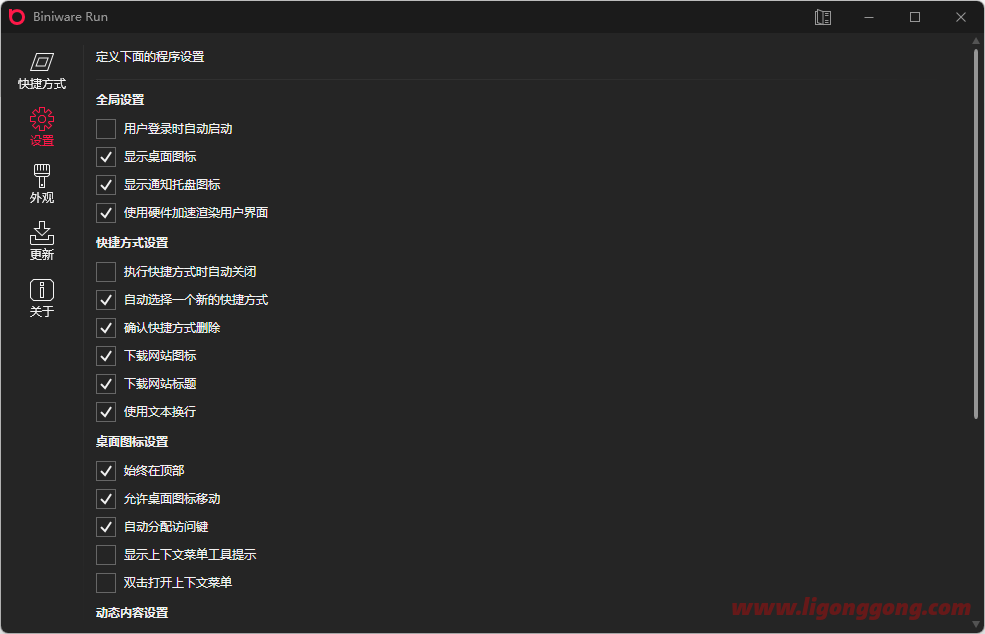
Task: Click the Biniware Run logo icon
Action: (17, 17)
